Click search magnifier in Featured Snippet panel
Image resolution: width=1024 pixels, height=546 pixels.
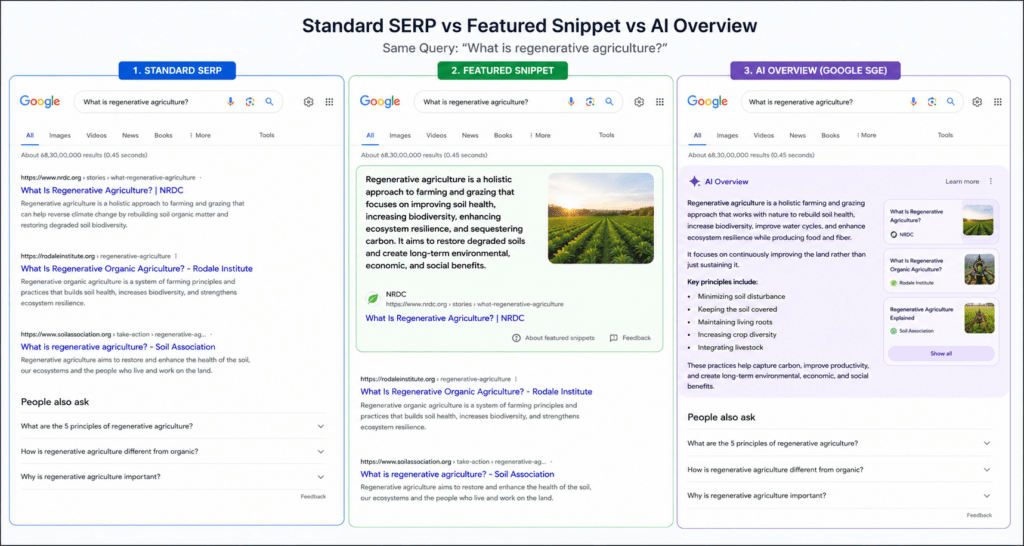click(609, 102)
